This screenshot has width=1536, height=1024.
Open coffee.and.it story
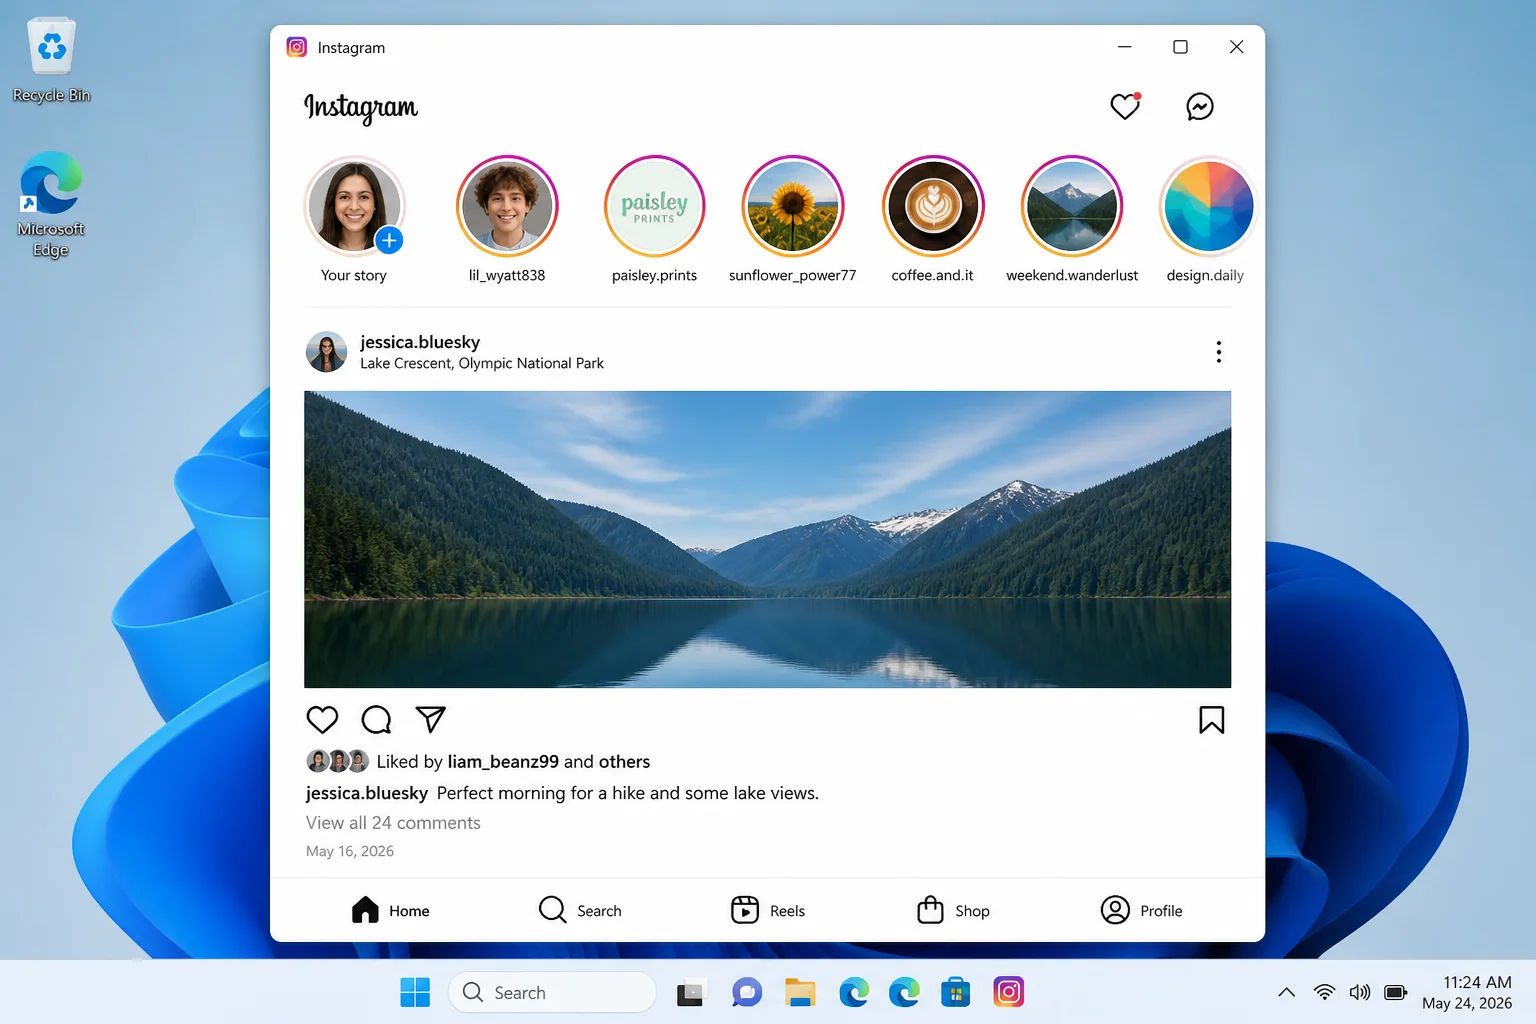933,207
